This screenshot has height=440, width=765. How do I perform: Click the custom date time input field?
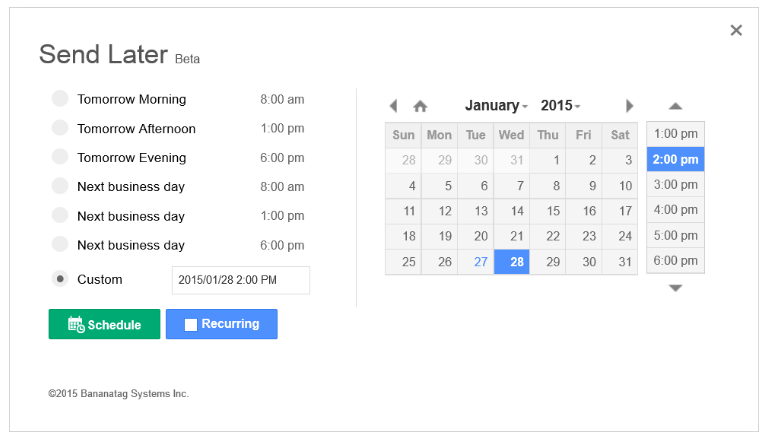pos(241,280)
